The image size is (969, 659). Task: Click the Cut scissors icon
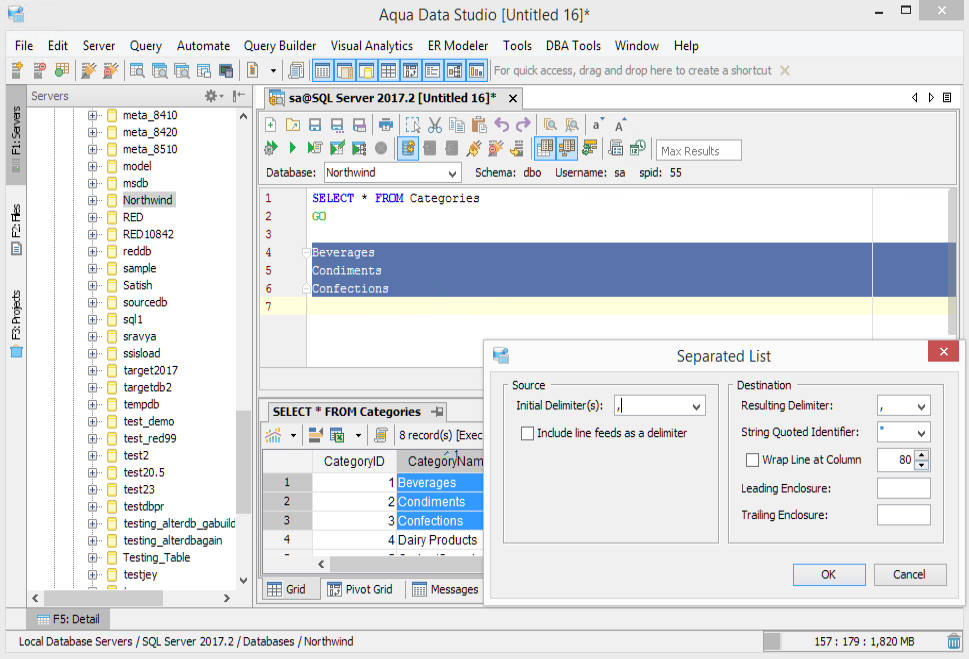(x=435, y=125)
